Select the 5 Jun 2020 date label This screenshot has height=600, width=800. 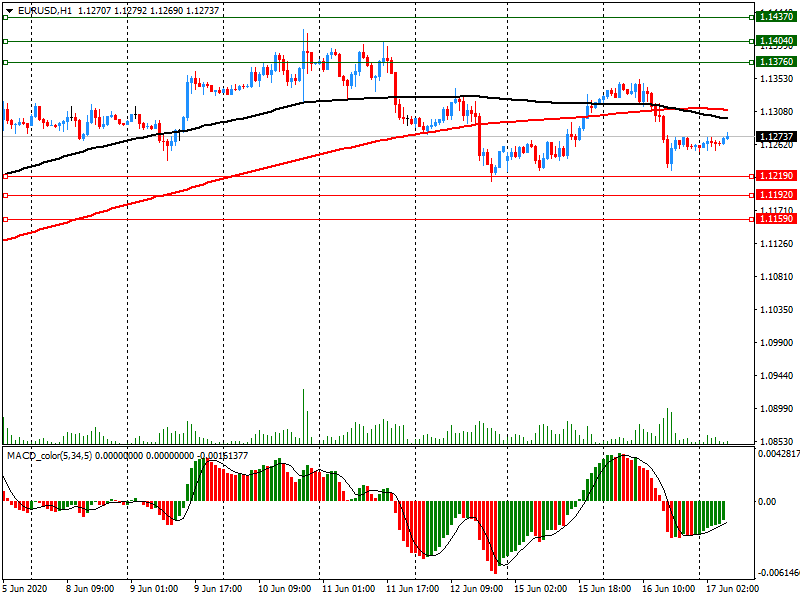coord(26,588)
